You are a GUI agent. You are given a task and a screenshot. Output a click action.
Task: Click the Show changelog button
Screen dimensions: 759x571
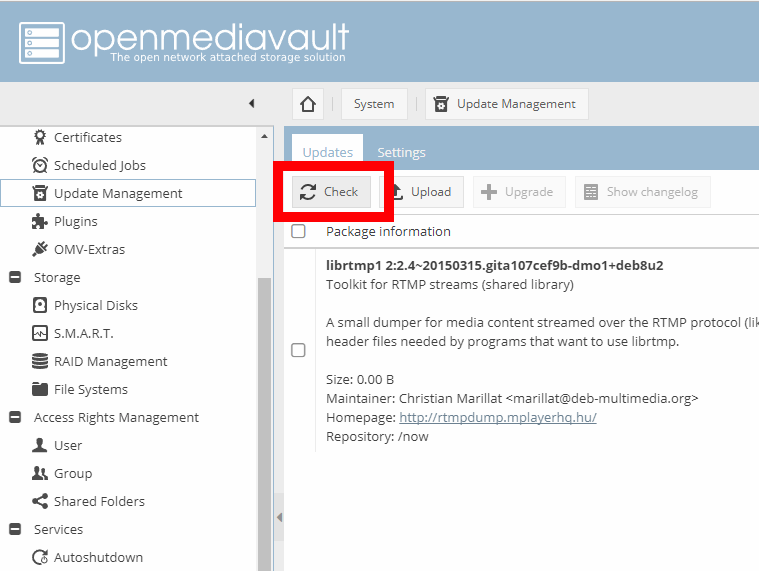click(643, 192)
